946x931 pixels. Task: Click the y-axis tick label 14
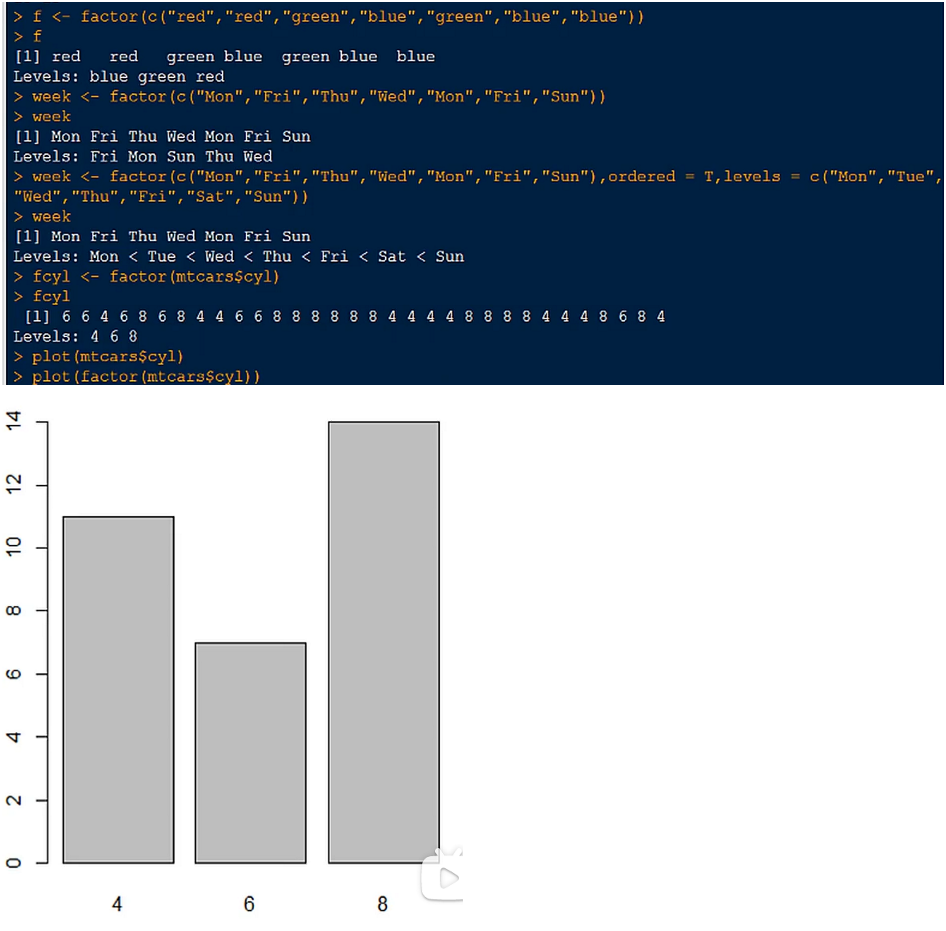coord(13,421)
